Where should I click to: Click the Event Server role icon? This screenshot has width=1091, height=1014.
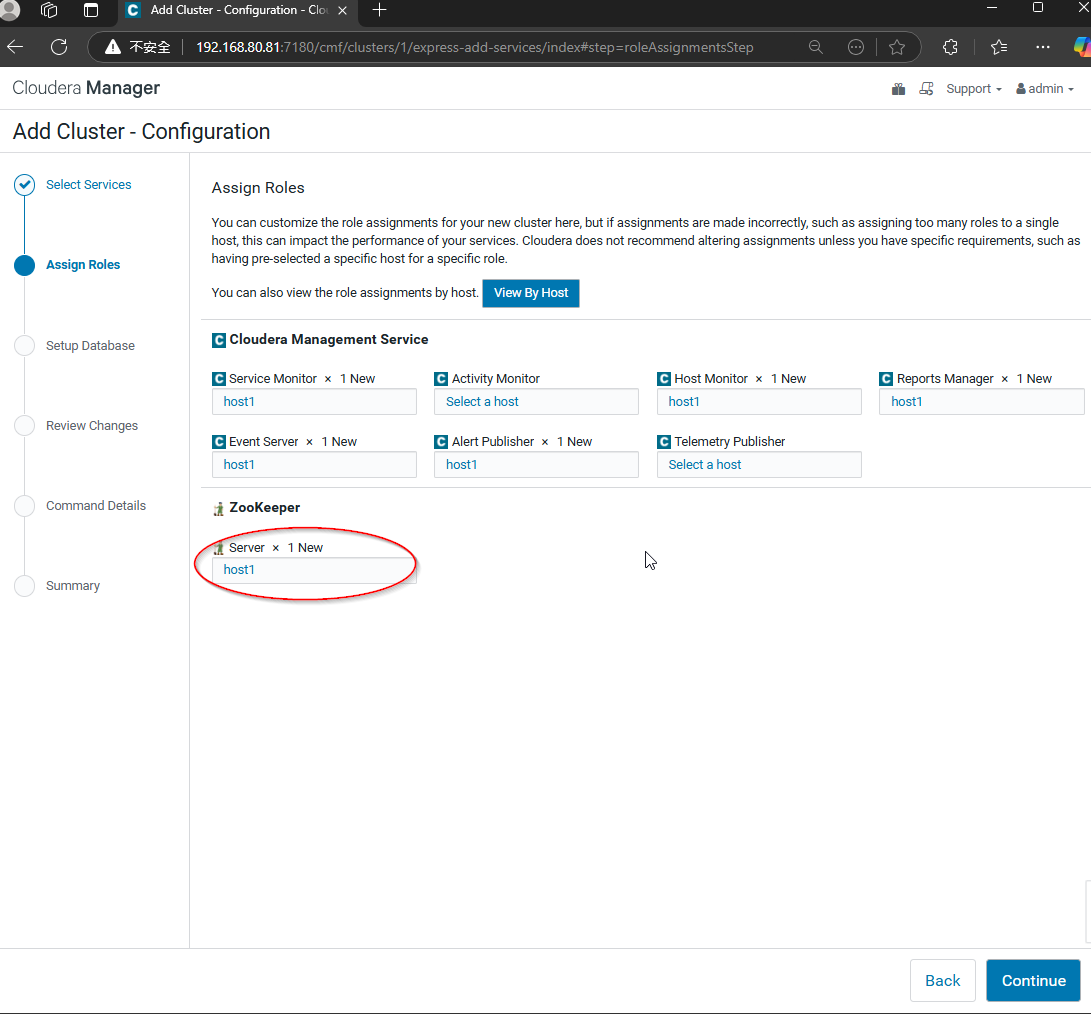(218, 442)
